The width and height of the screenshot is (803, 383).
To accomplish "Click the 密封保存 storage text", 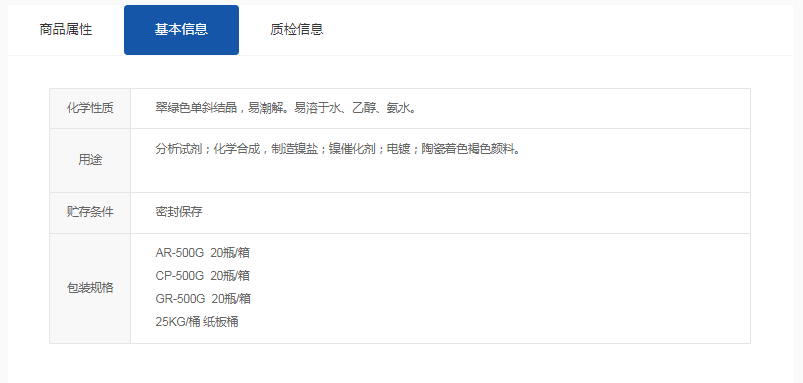I will [179, 212].
